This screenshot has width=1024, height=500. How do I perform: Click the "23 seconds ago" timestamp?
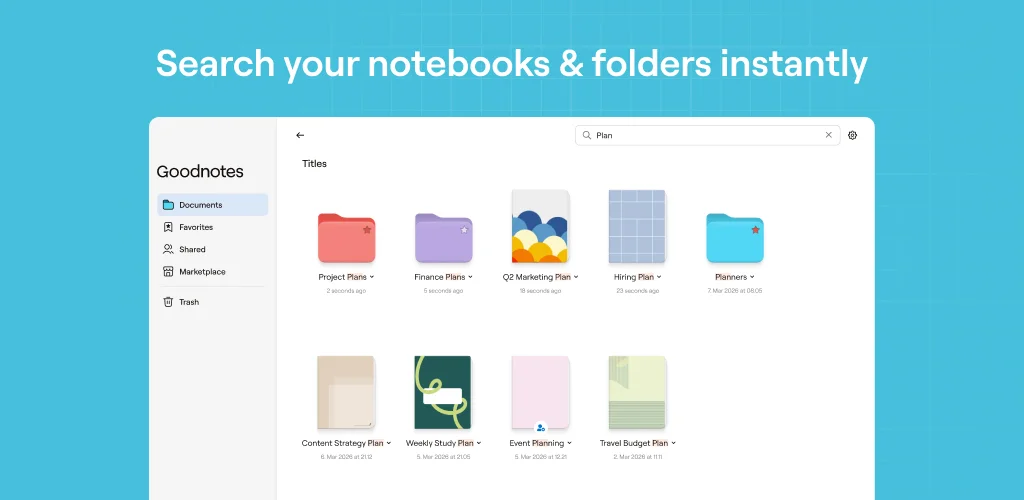point(637,291)
